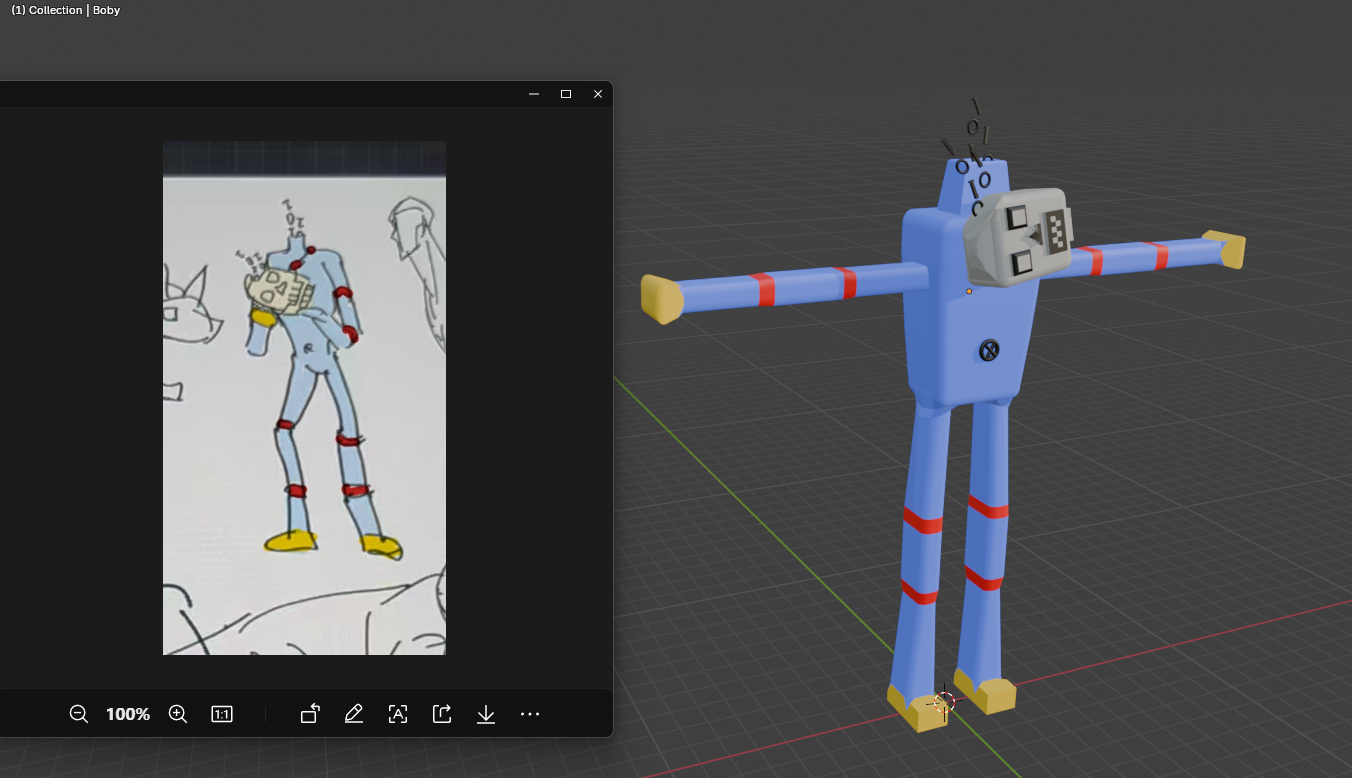Minimize the image viewer window
Screen dimensions: 1352x778
pyautogui.click(x=534, y=94)
